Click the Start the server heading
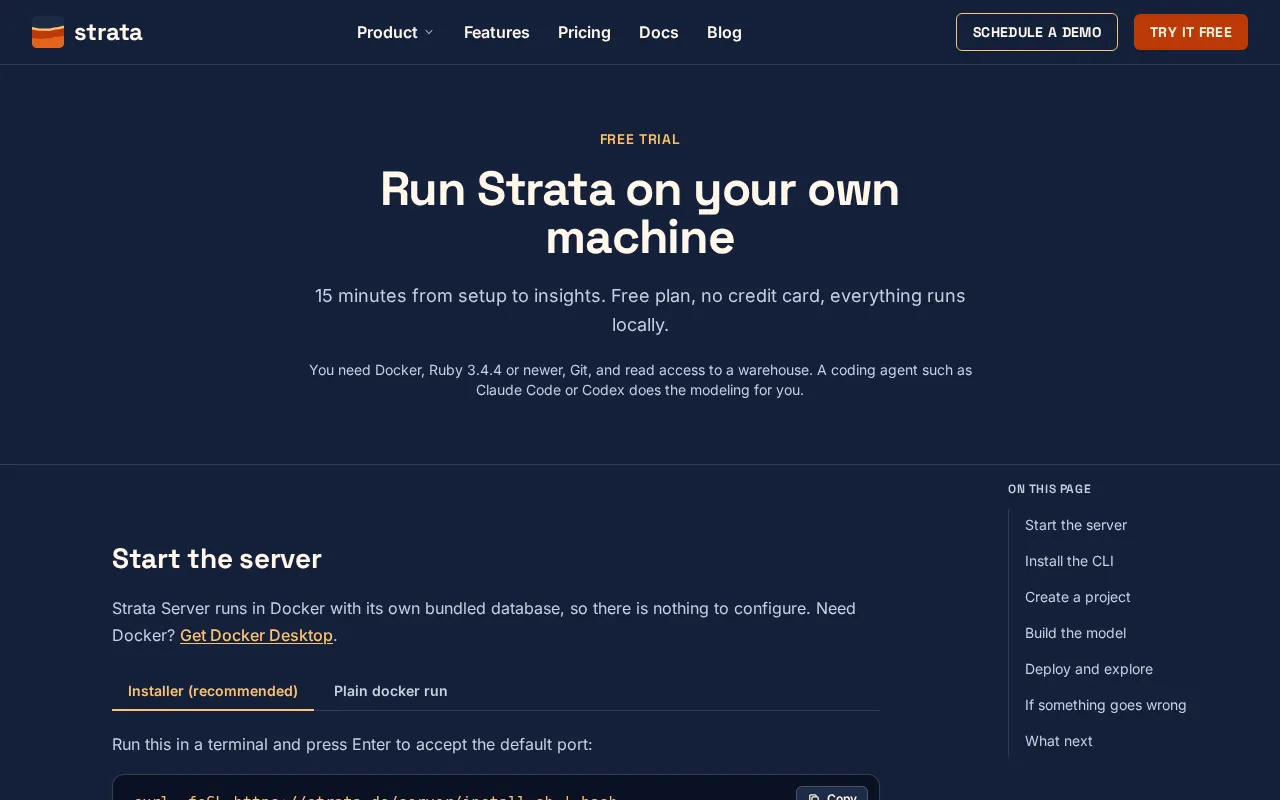Viewport: 1280px width, 800px height. pos(217,559)
